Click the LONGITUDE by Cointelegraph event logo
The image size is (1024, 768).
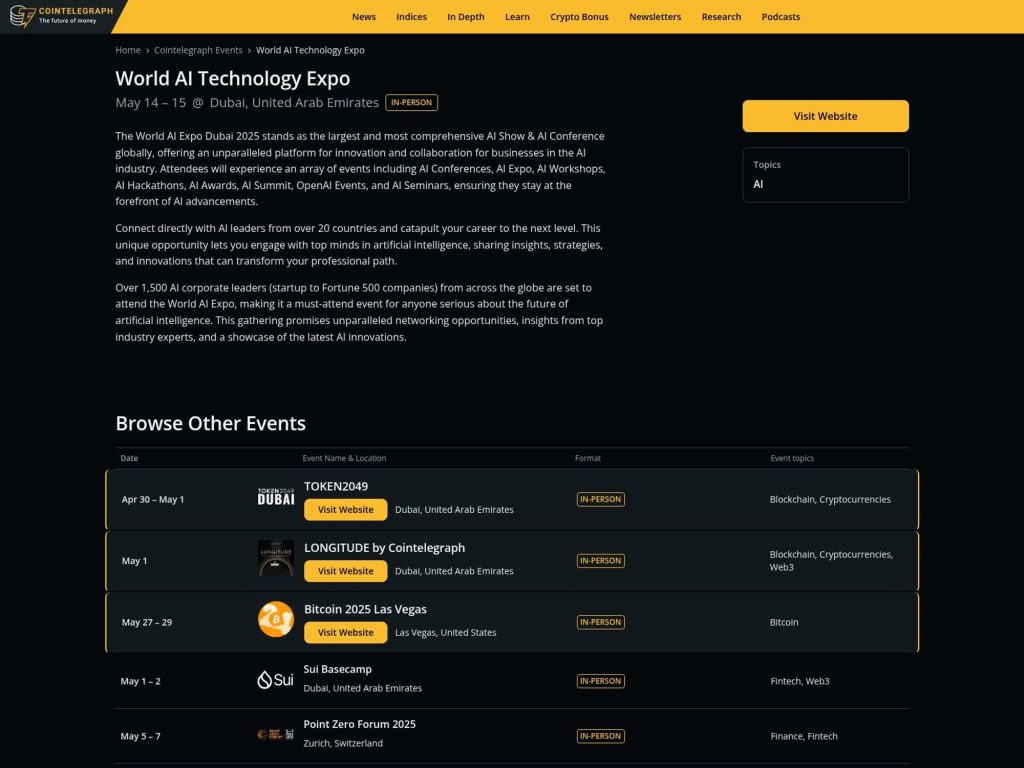tap(275, 557)
